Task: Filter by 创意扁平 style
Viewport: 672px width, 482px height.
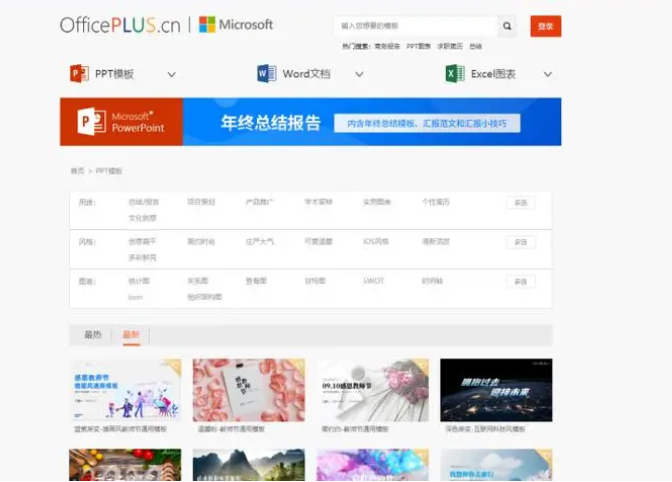Action: point(142,241)
